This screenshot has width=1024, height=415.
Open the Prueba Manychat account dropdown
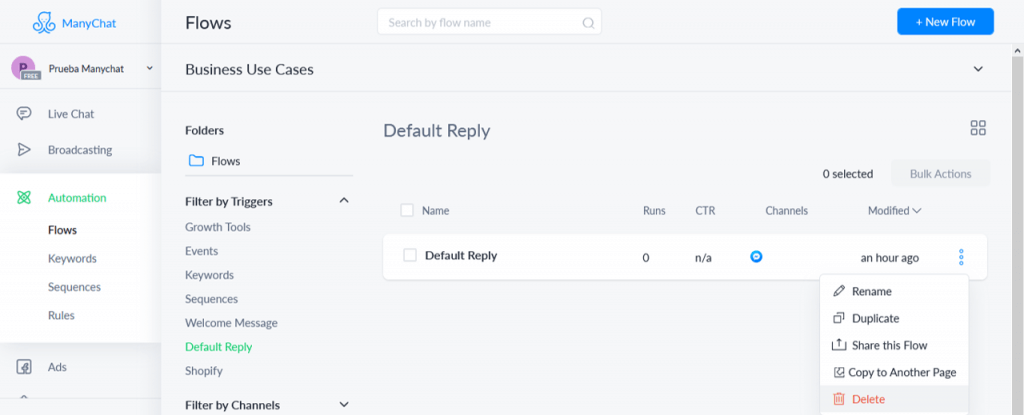(150, 68)
